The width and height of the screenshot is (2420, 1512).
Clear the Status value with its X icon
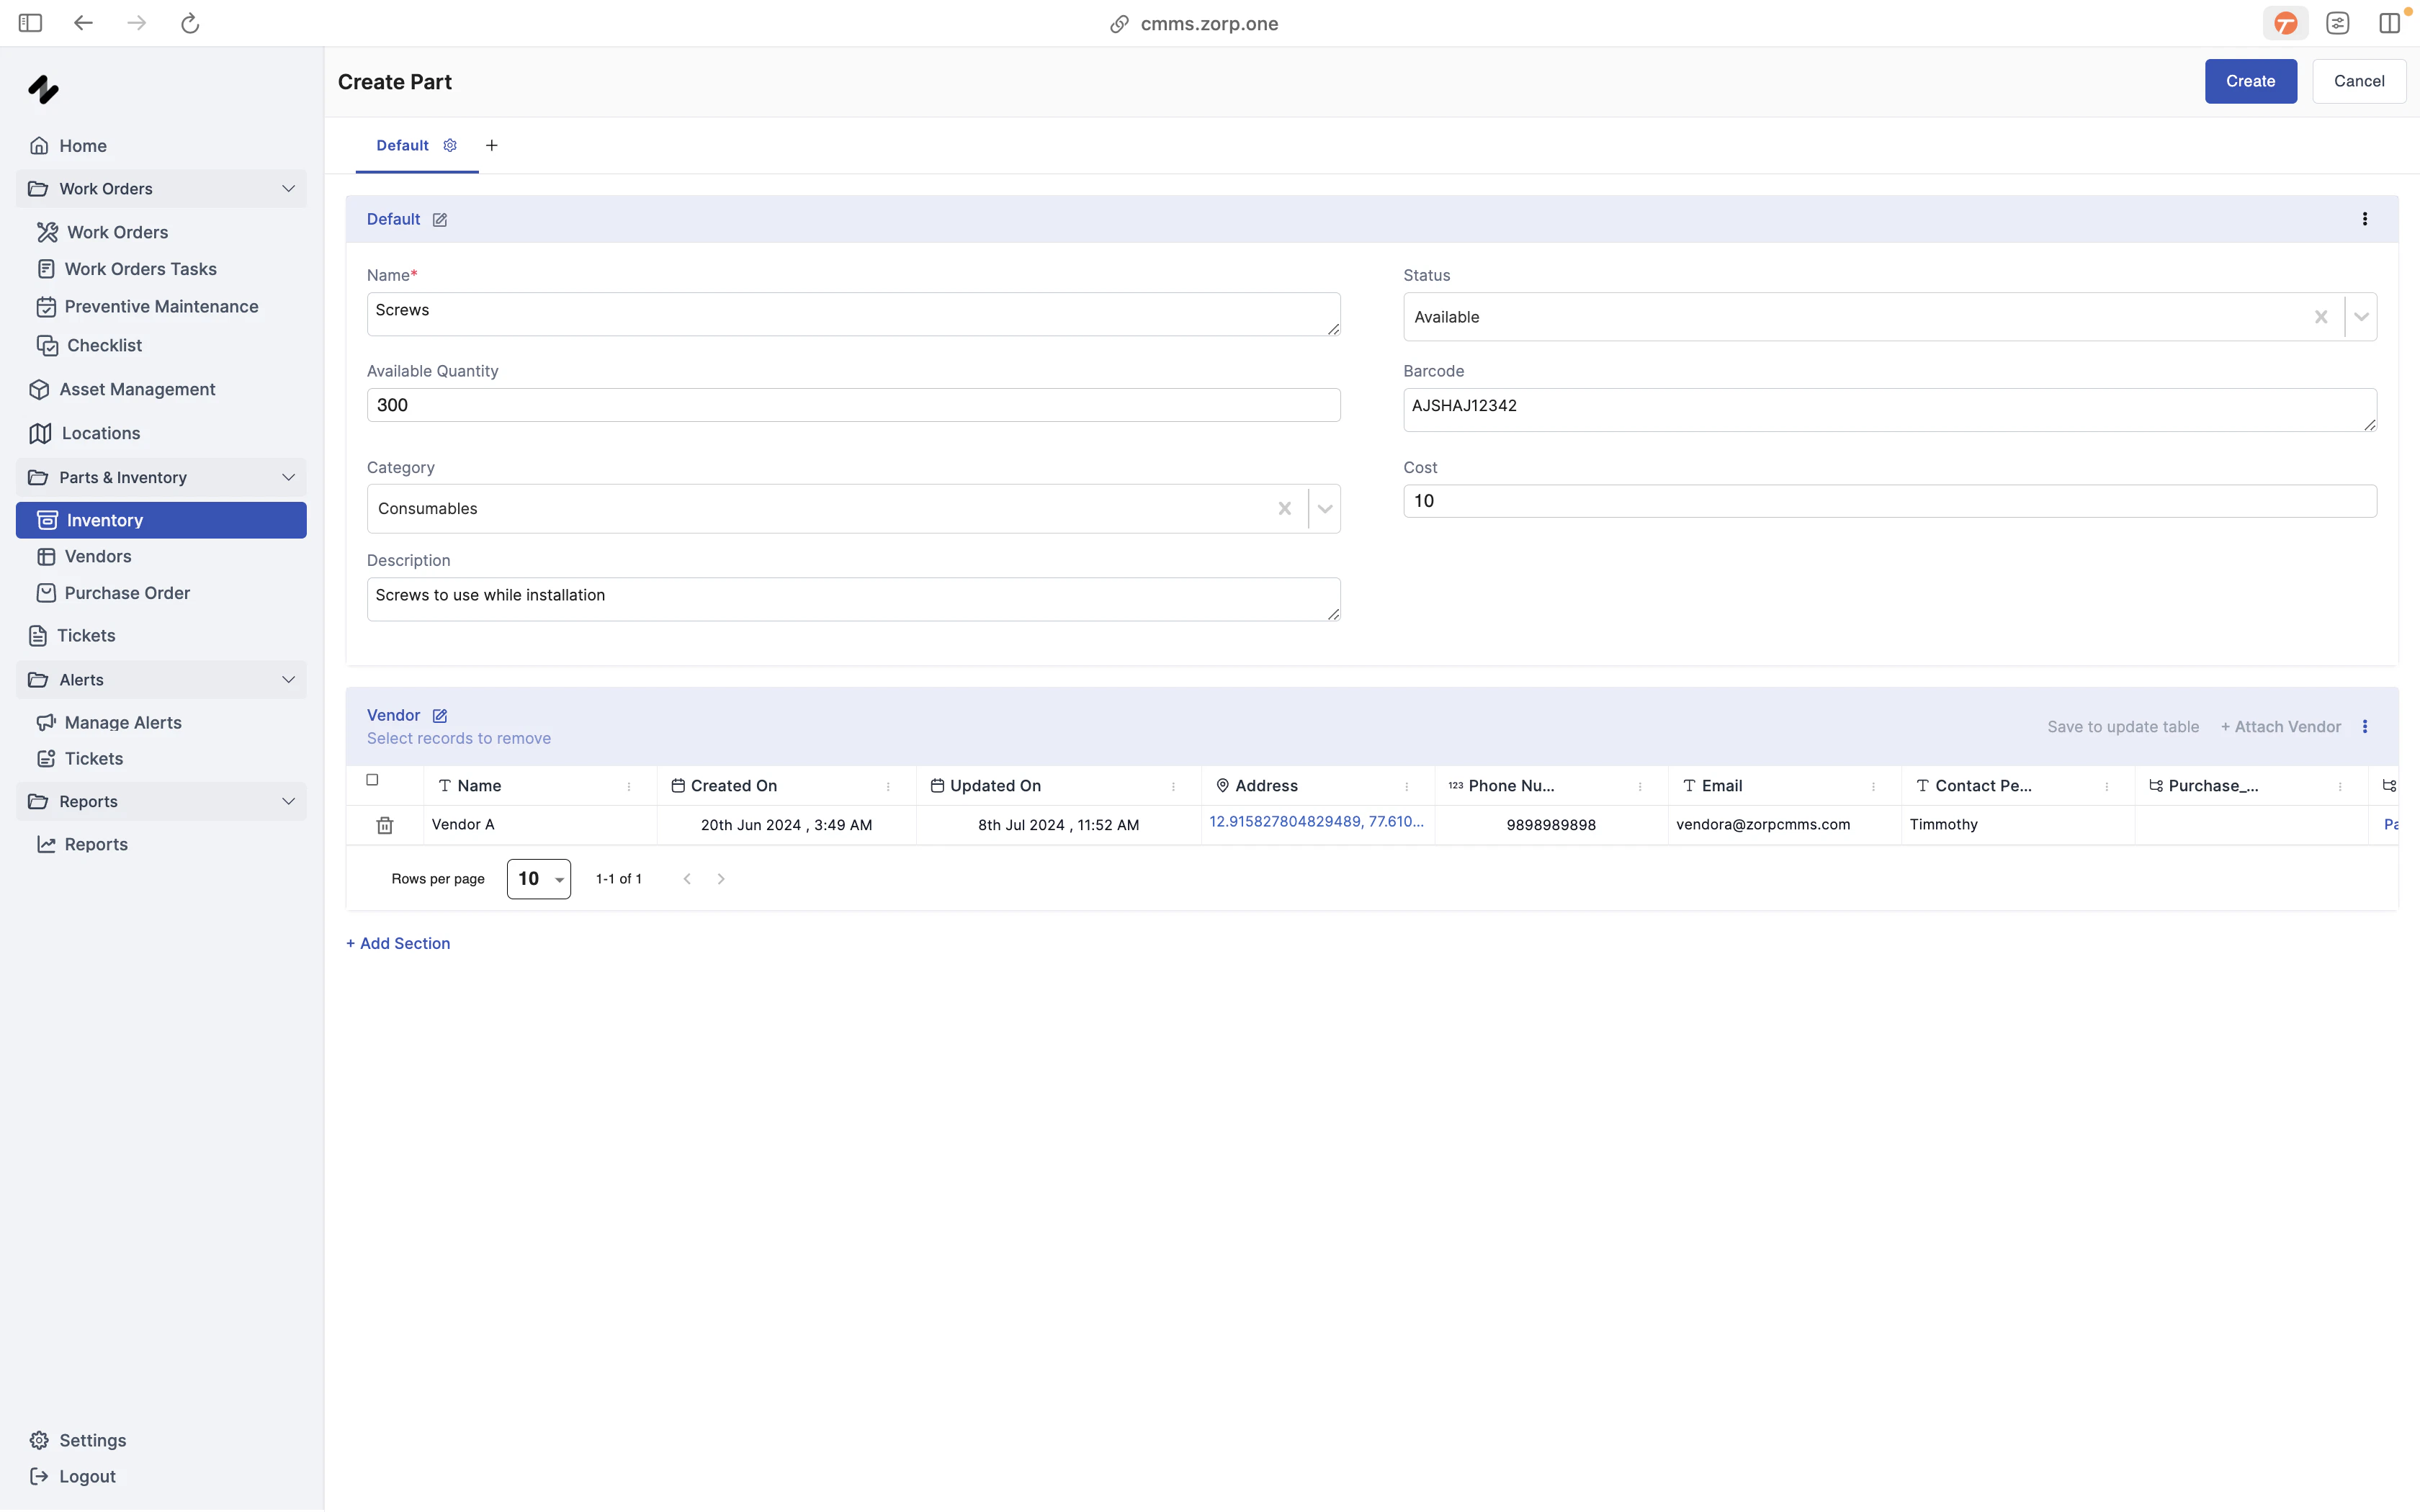click(x=2320, y=317)
